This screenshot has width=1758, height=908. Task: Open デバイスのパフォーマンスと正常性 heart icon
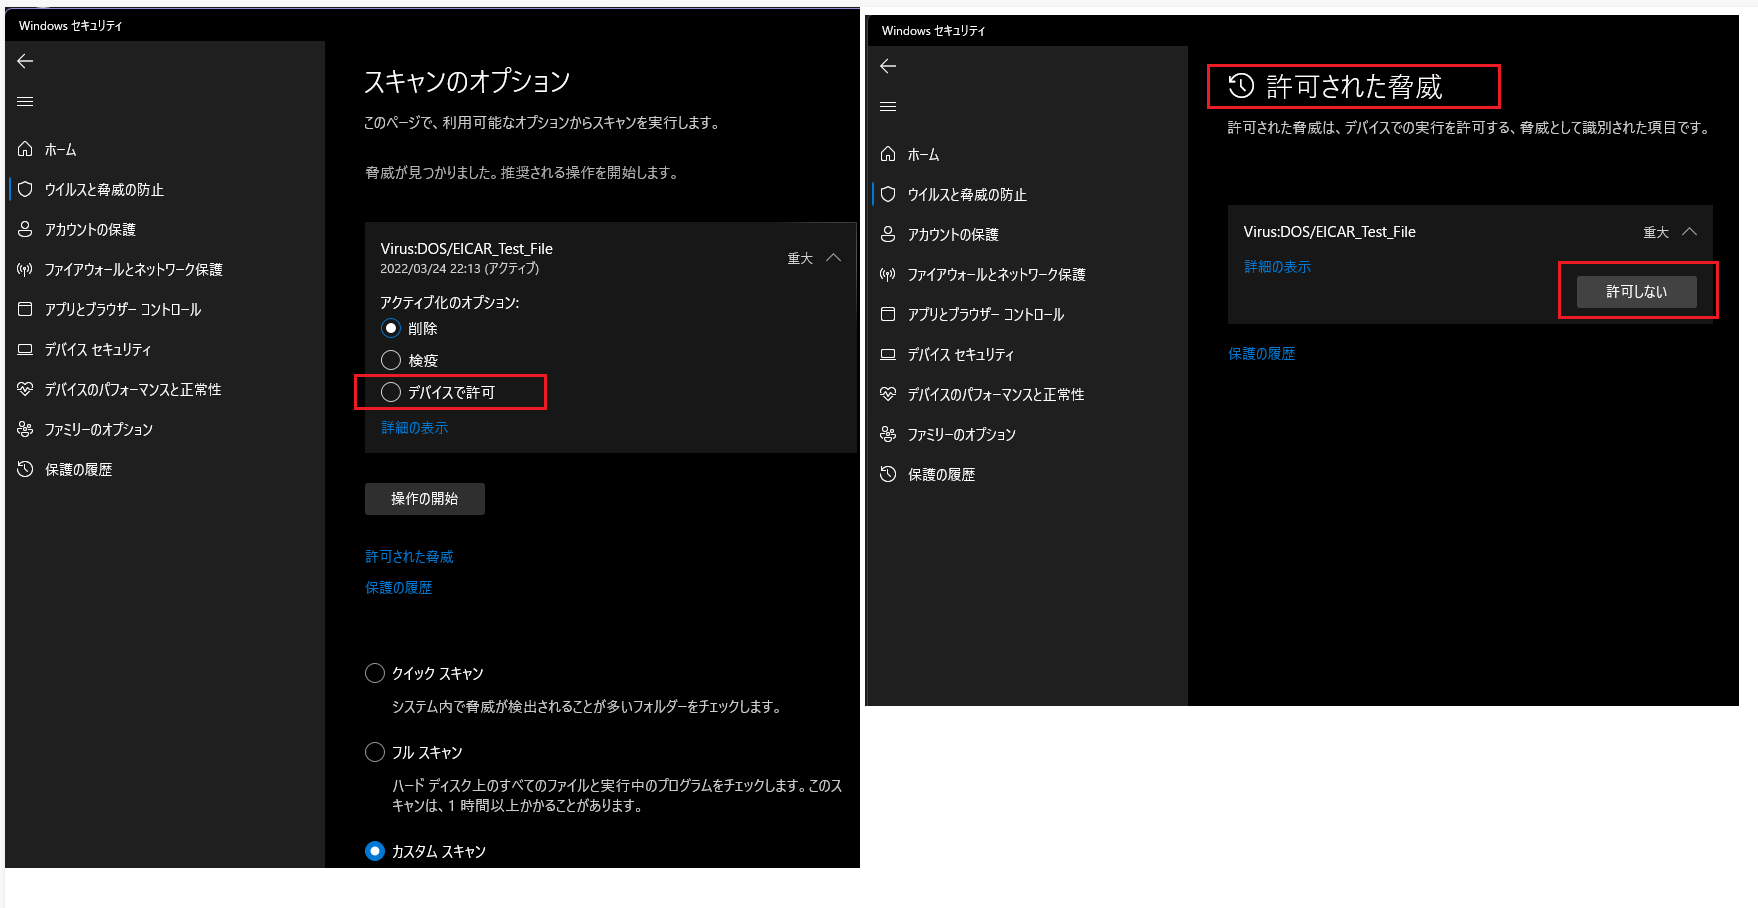(x=25, y=389)
